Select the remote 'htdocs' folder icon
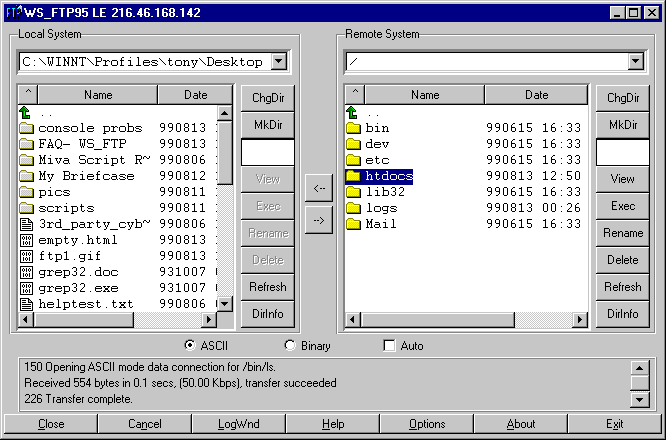Viewport: 666px width, 440px height. (x=353, y=176)
